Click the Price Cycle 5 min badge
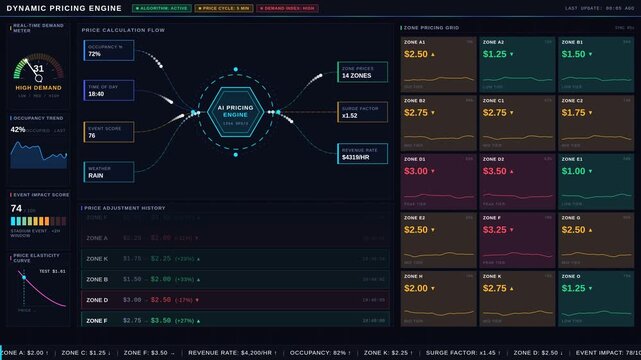Viewport: 641px width, 360px height. coord(224,8)
